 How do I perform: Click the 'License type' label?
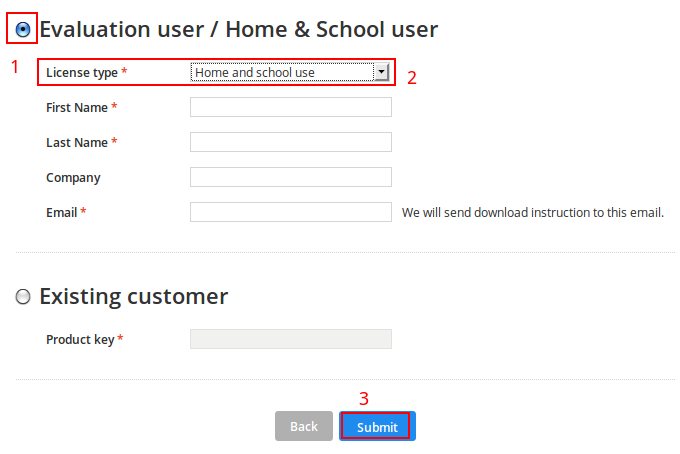pos(82,72)
